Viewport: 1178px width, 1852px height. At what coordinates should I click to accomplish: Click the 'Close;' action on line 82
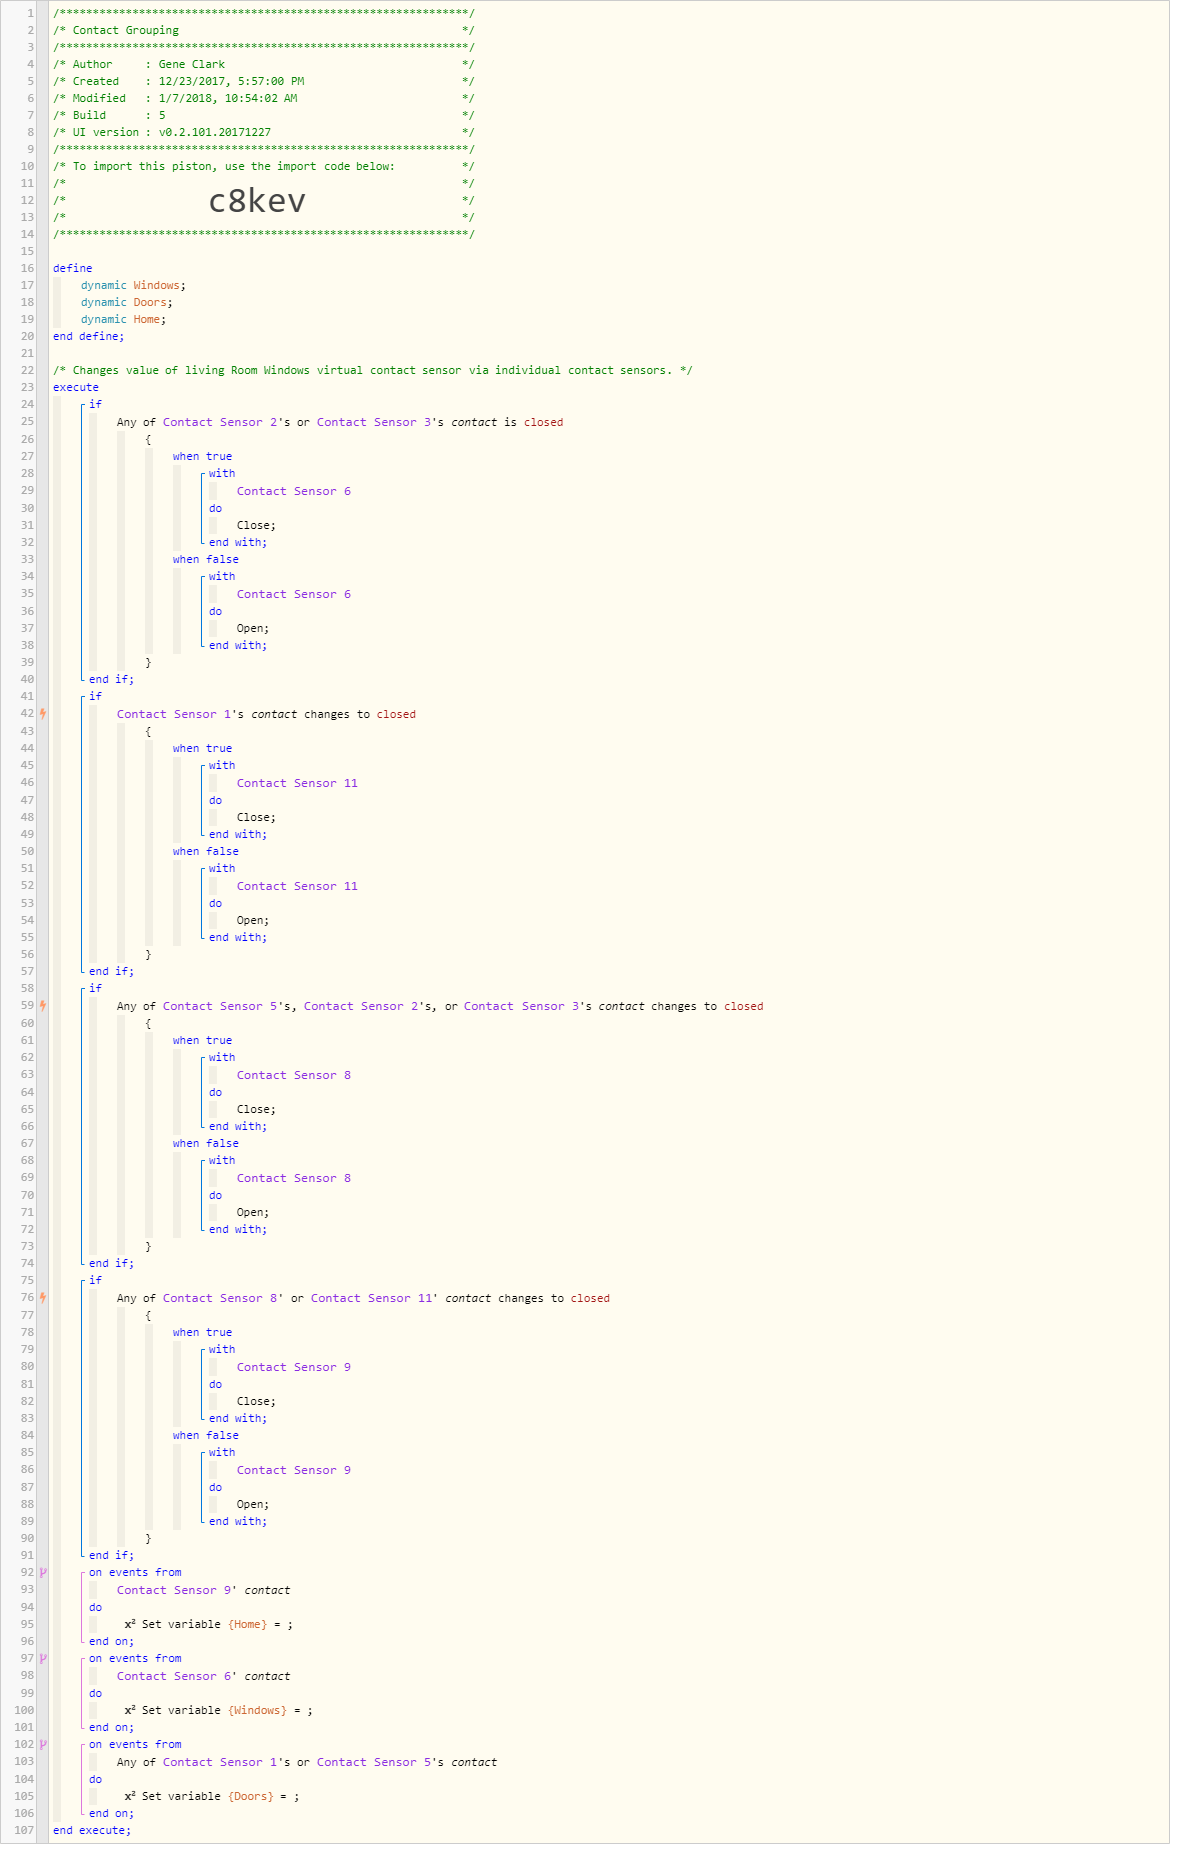click(x=256, y=1401)
